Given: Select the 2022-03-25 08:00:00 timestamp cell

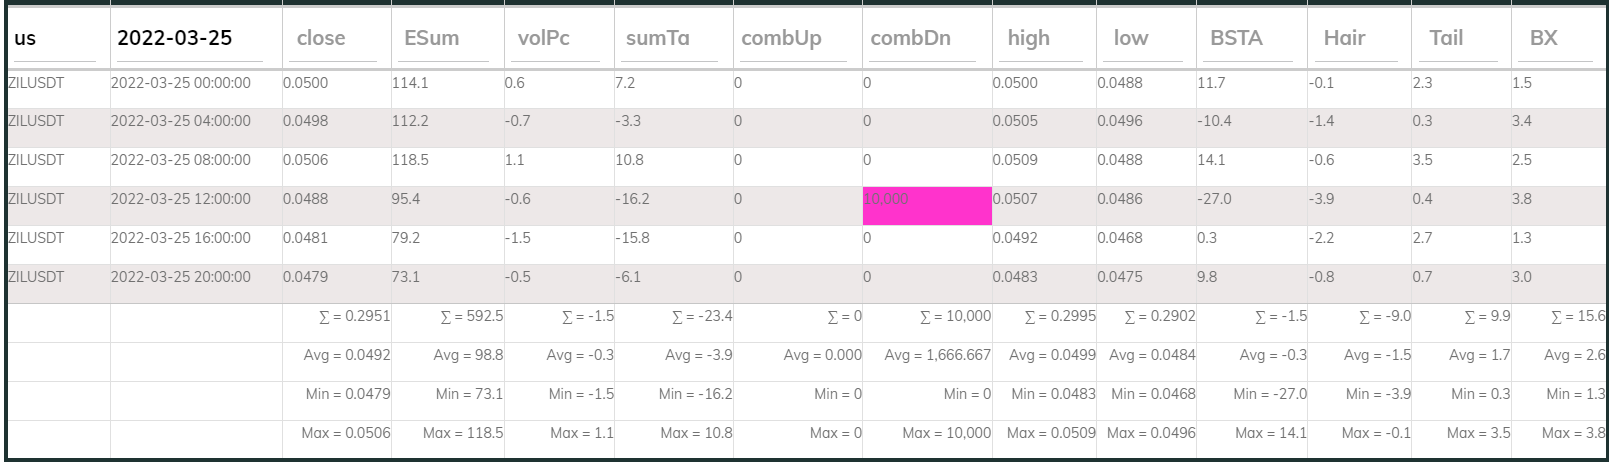Looking at the screenshot, I should click(x=181, y=160).
